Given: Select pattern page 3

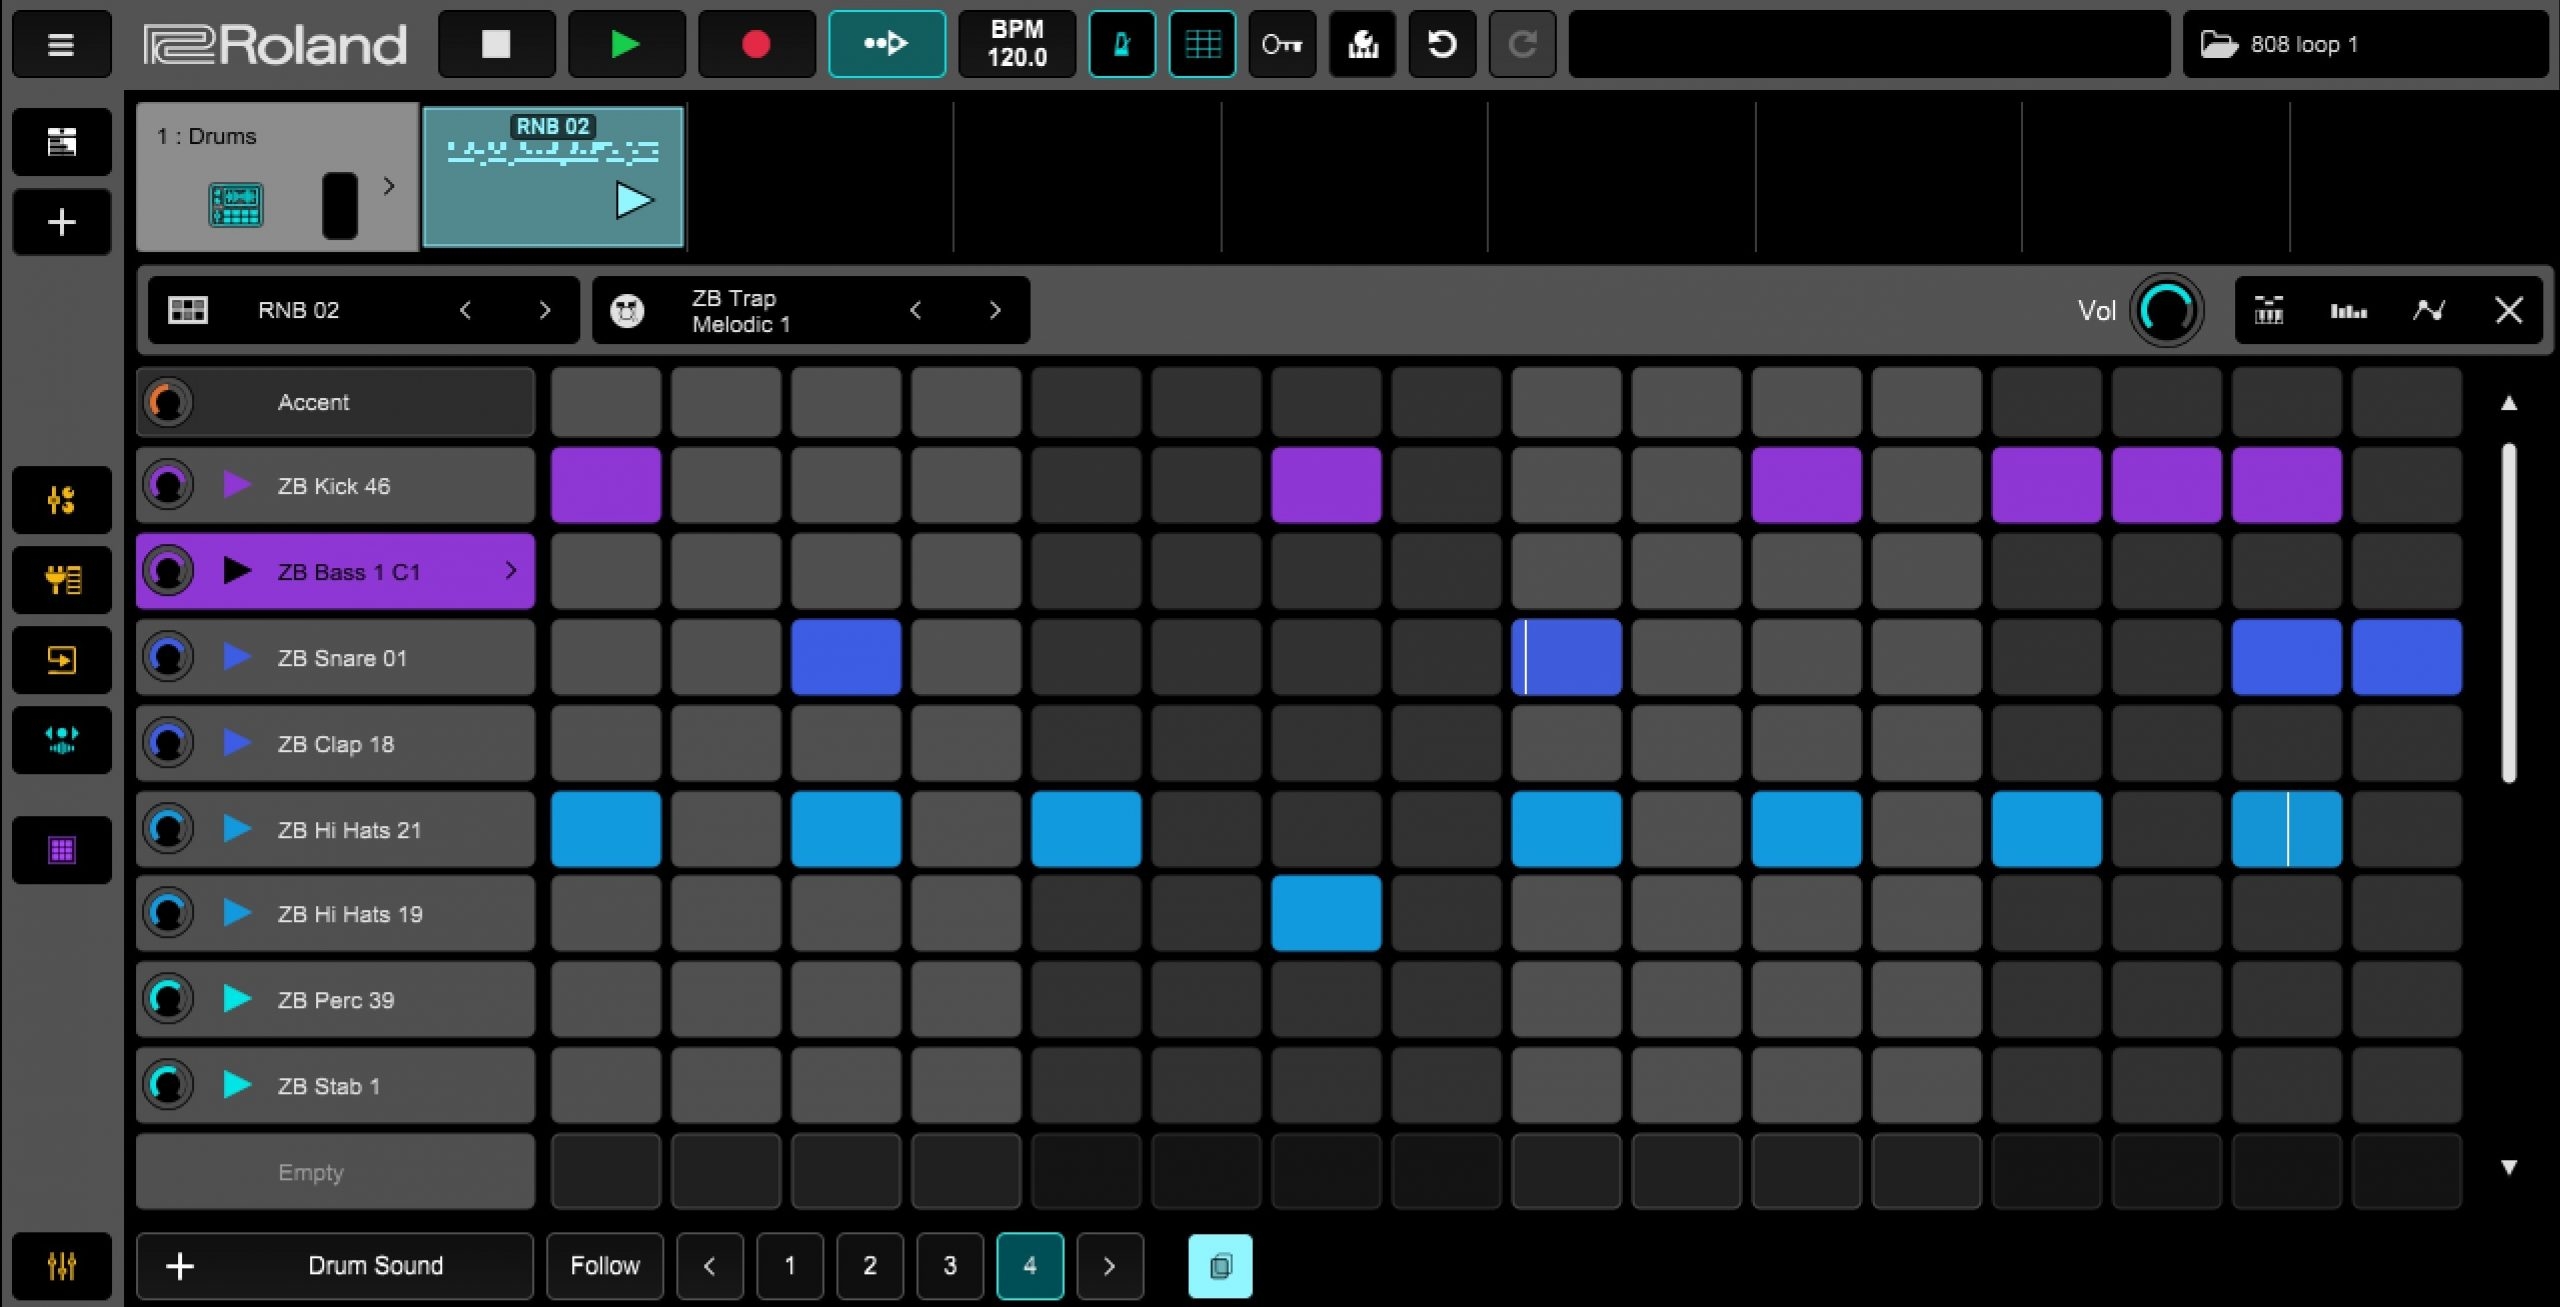Looking at the screenshot, I should (x=949, y=1266).
